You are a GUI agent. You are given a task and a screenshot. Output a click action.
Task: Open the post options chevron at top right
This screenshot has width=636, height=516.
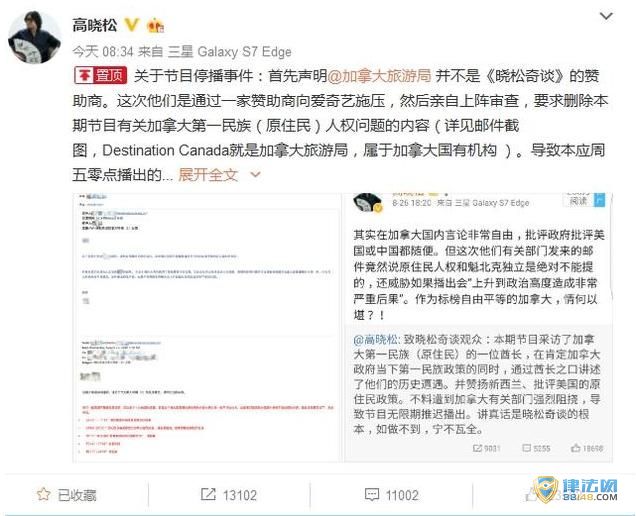pyautogui.click(x=606, y=16)
